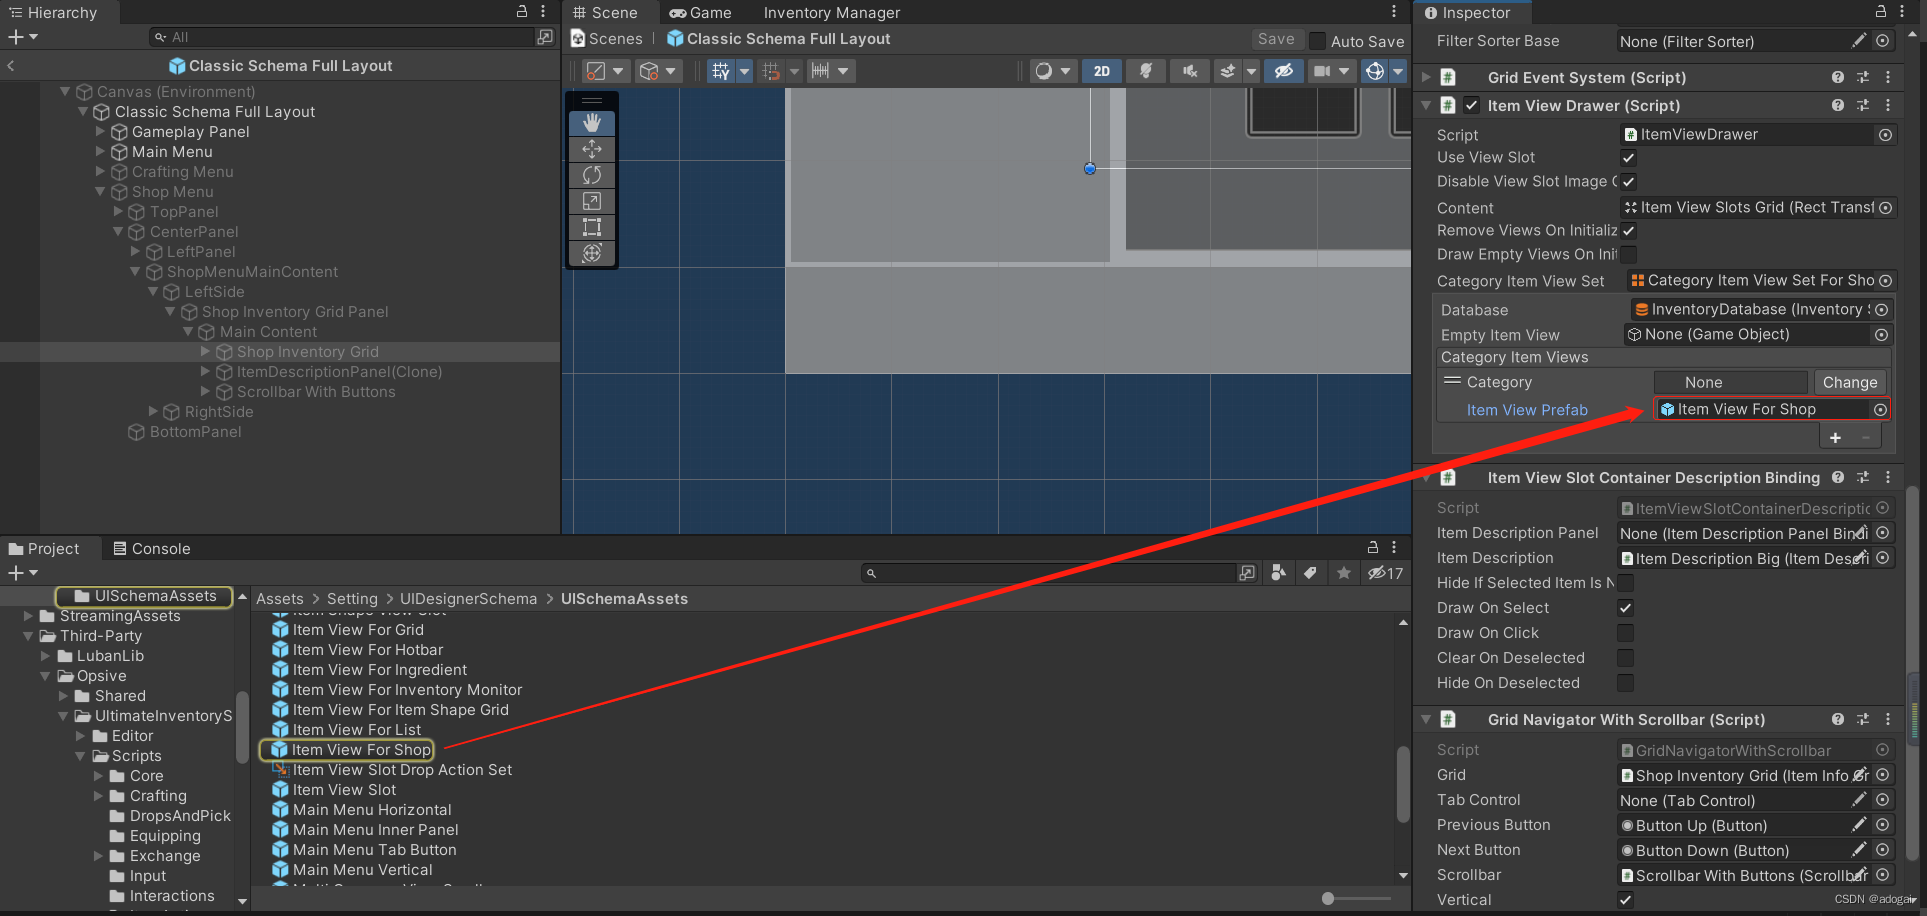Open Item View Drawer more options menu
This screenshot has height=916, width=1927.
(x=1888, y=105)
